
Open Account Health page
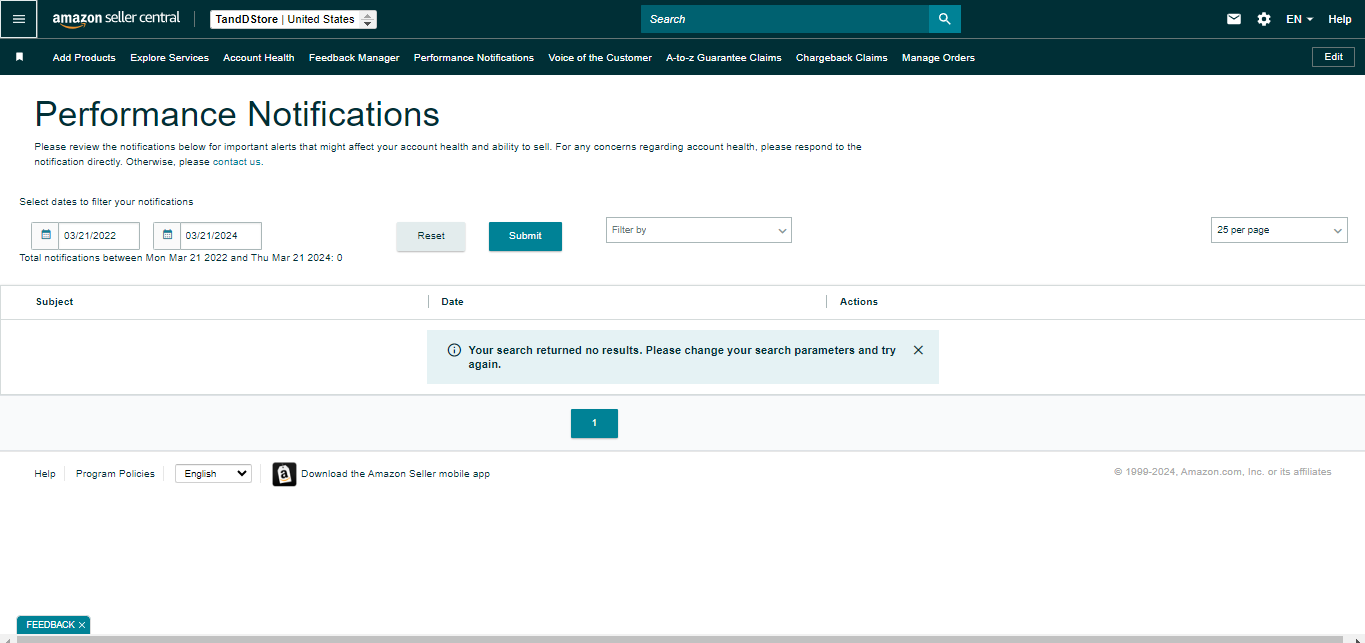[258, 58]
